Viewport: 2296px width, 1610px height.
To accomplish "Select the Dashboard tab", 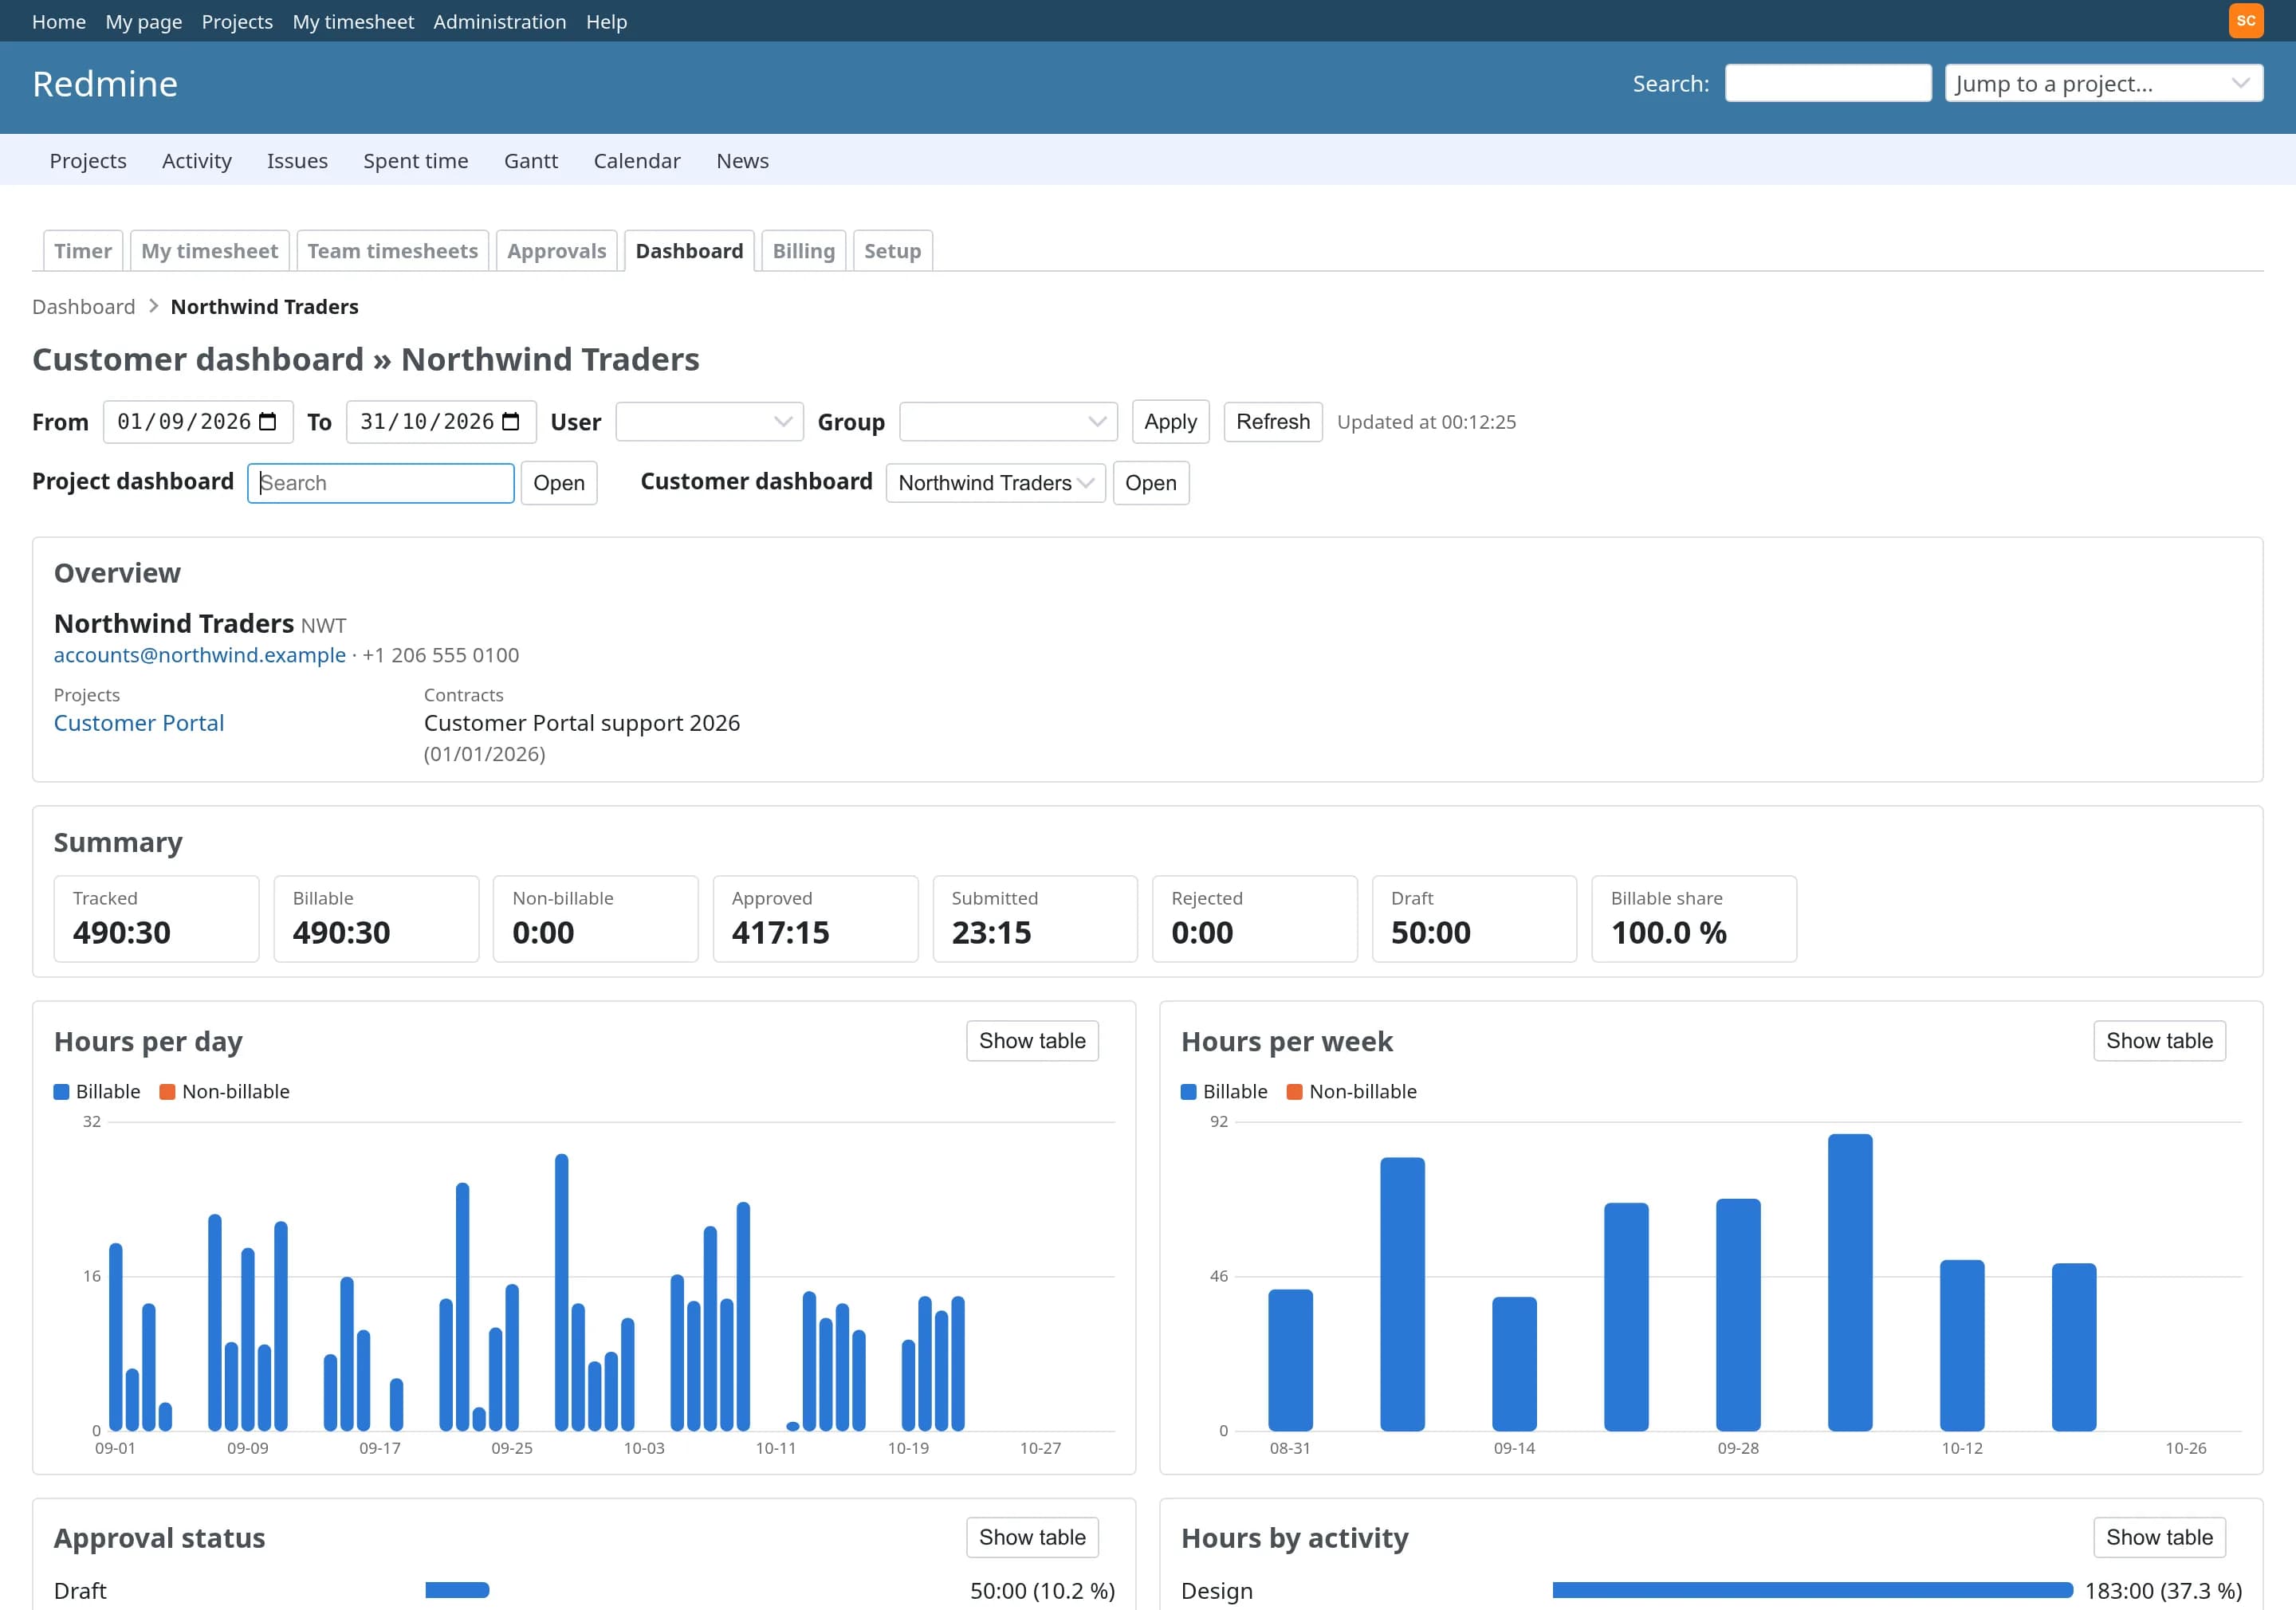I will pos(690,251).
